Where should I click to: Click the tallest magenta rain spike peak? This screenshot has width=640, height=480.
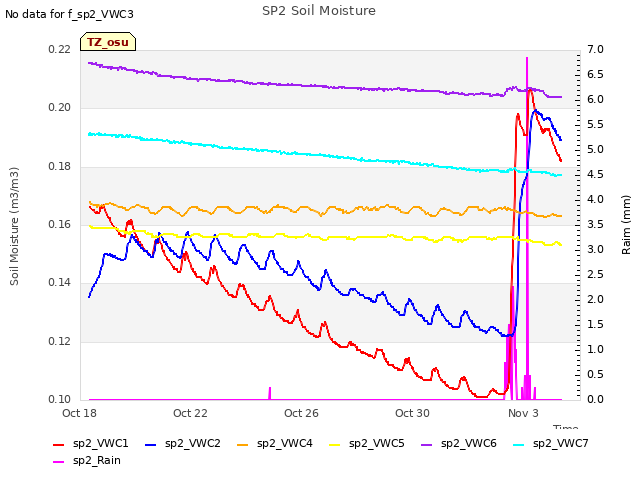coord(527,59)
